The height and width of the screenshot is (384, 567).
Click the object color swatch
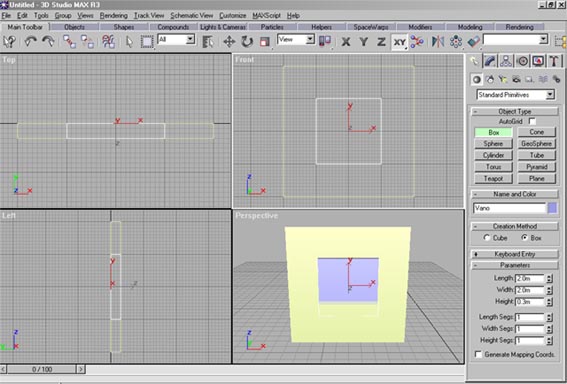[x=552, y=208]
